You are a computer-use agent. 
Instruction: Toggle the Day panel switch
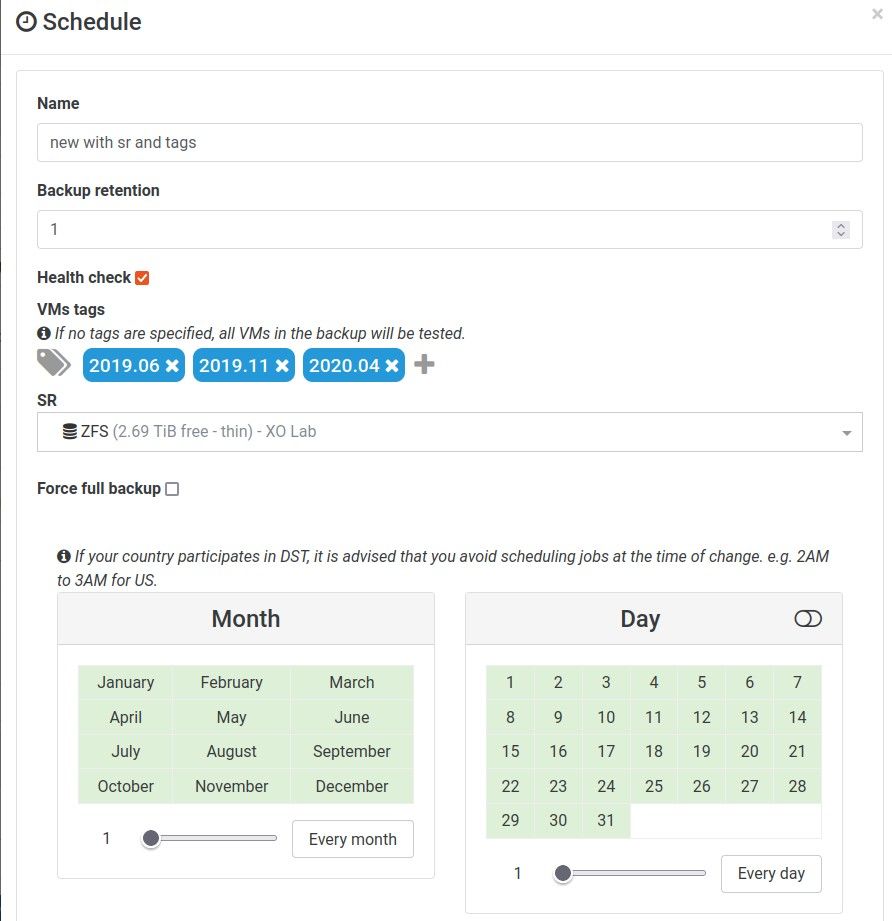click(808, 619)
